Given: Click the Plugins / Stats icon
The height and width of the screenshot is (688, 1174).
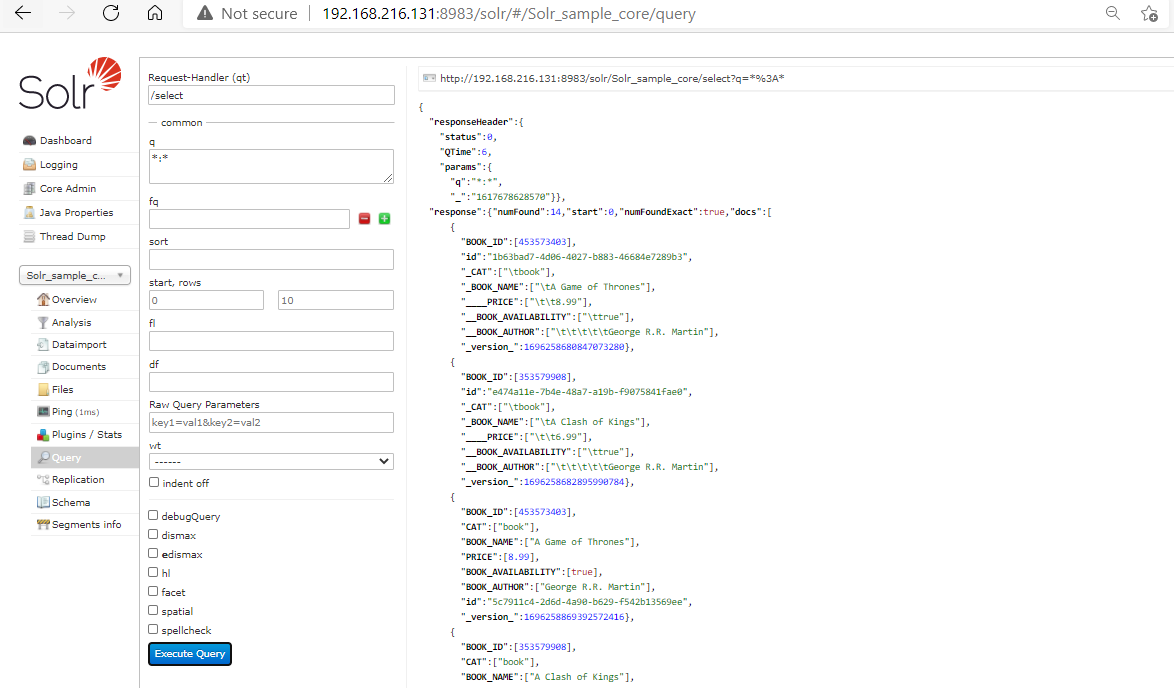Looking at the screenshot, I should pos(43,434).
